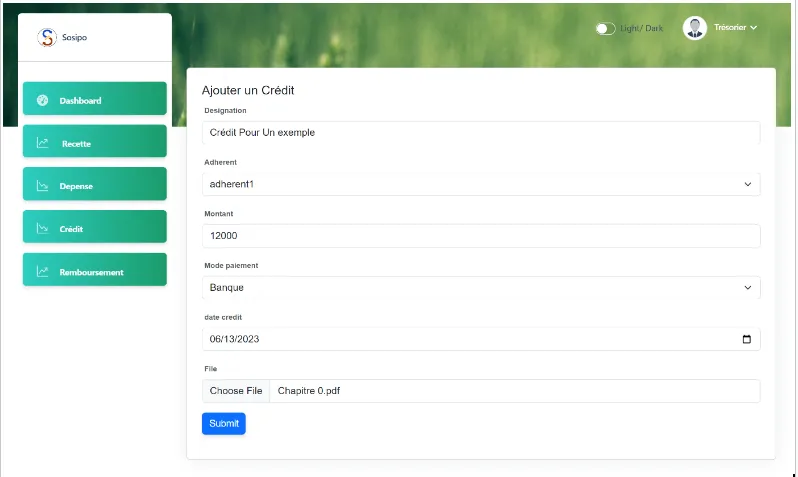Click the Dashboard globe icon
The width and height of the screenshot is (798, 477).
pyautogui.click(x=43, y=100)
